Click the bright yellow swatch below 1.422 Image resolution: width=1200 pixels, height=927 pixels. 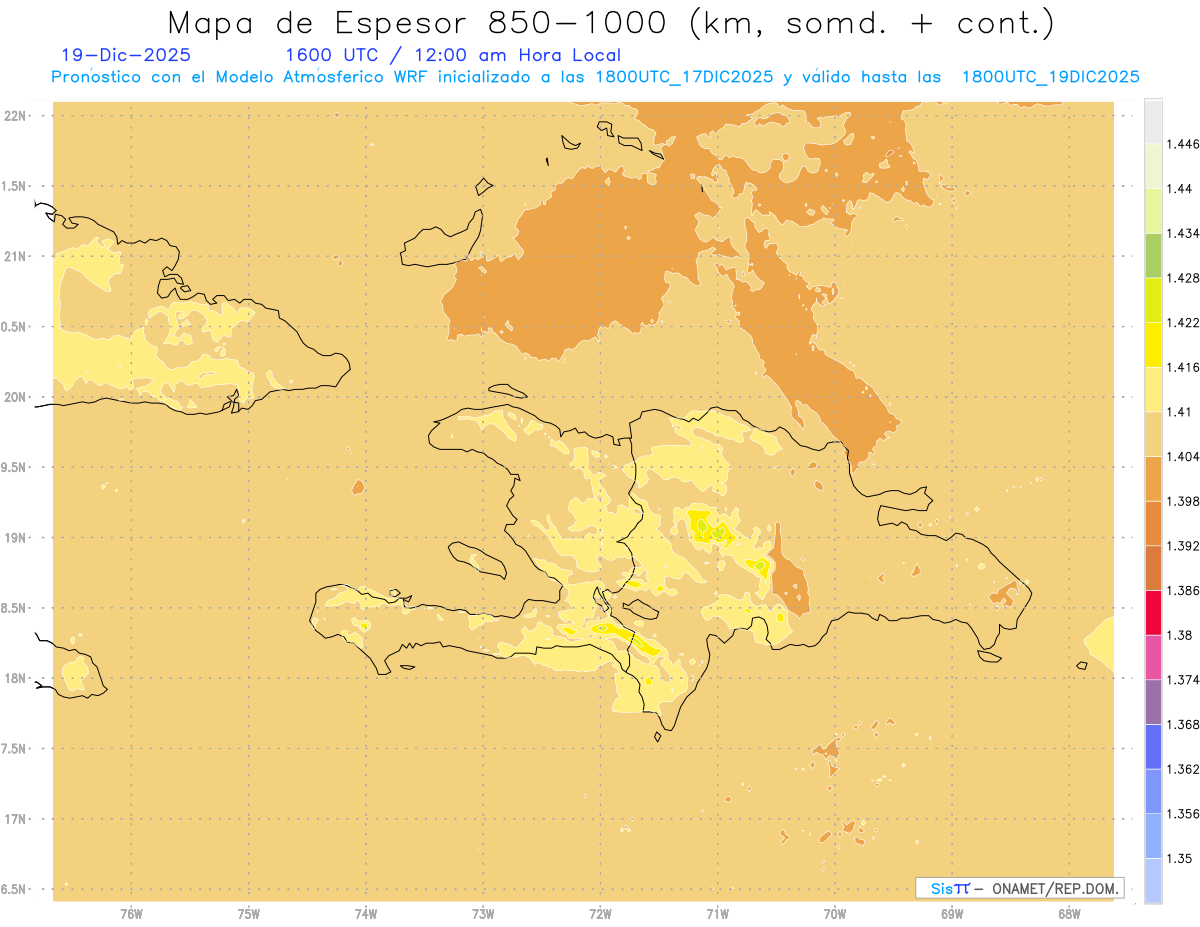[x=1153, y=344]
